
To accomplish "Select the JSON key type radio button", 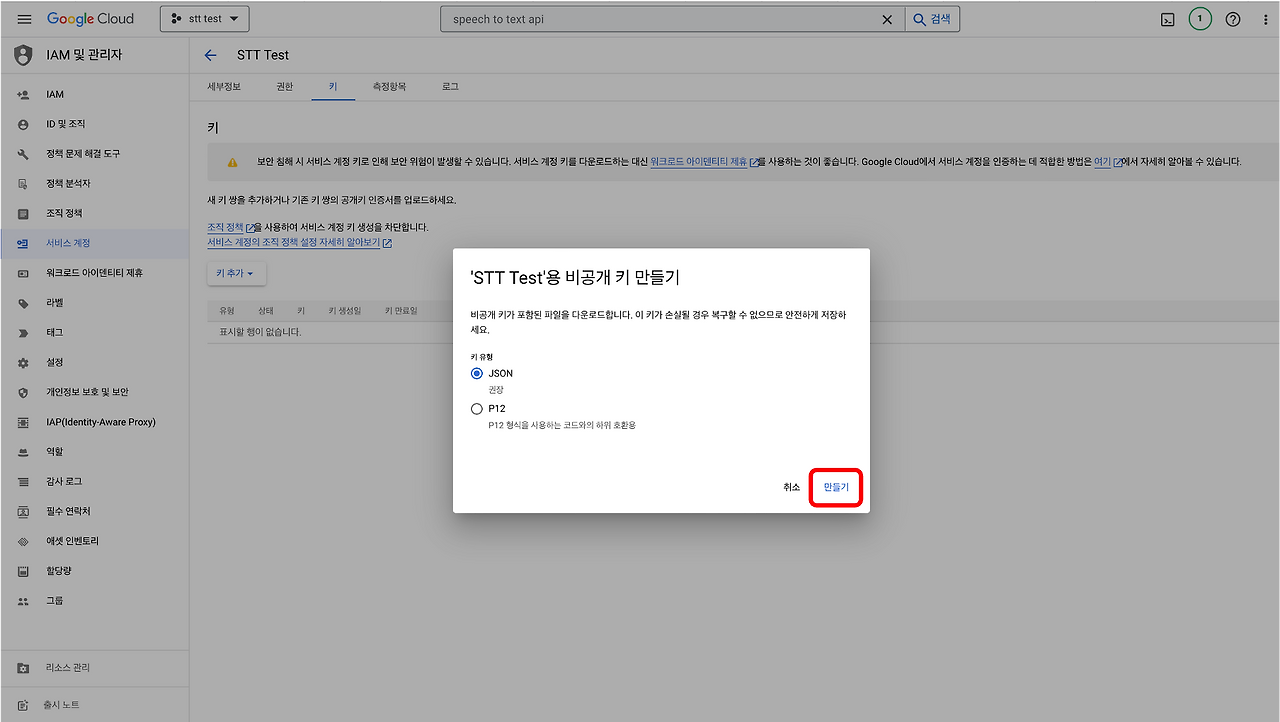I will pyautogui.click(x=477, y=372).
